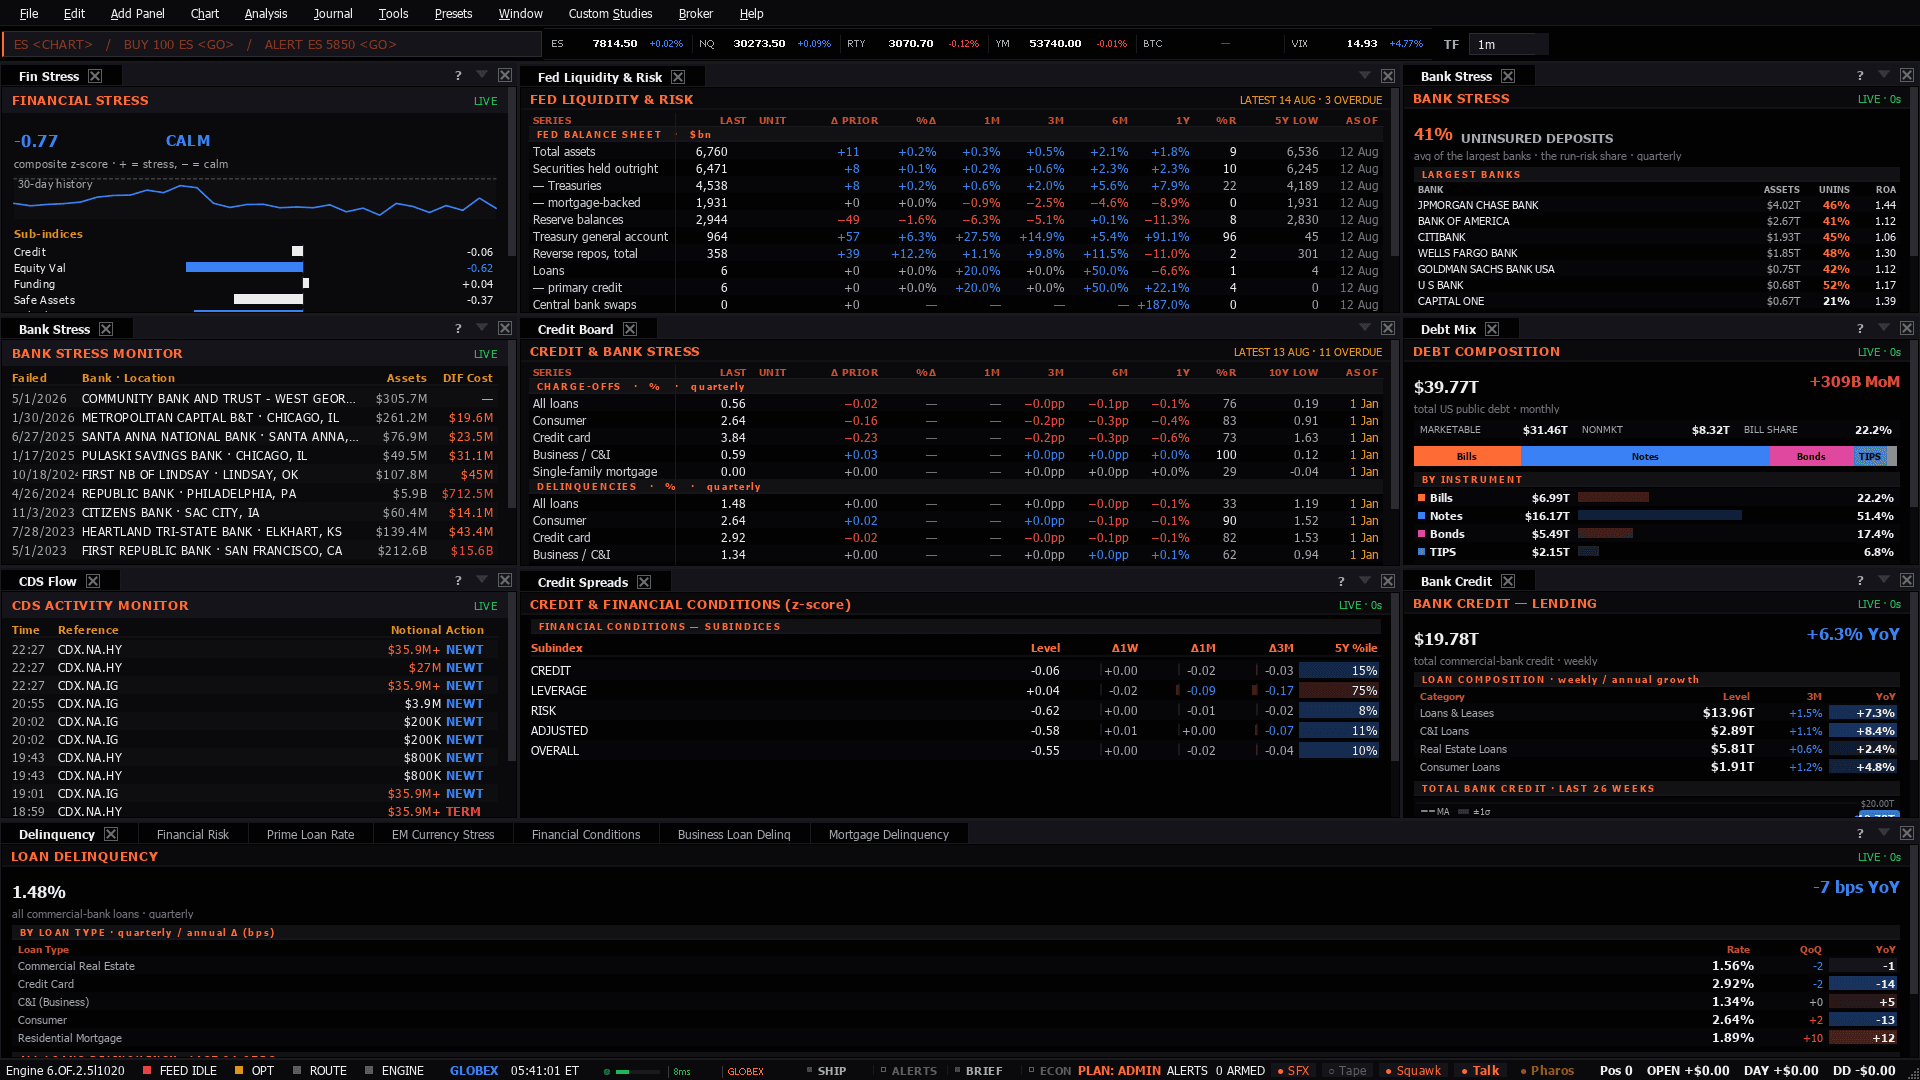The image size is (1920, 1080).
Task: Toggle the ECON checkbox in status bar
Action: click(1050, 1070)
